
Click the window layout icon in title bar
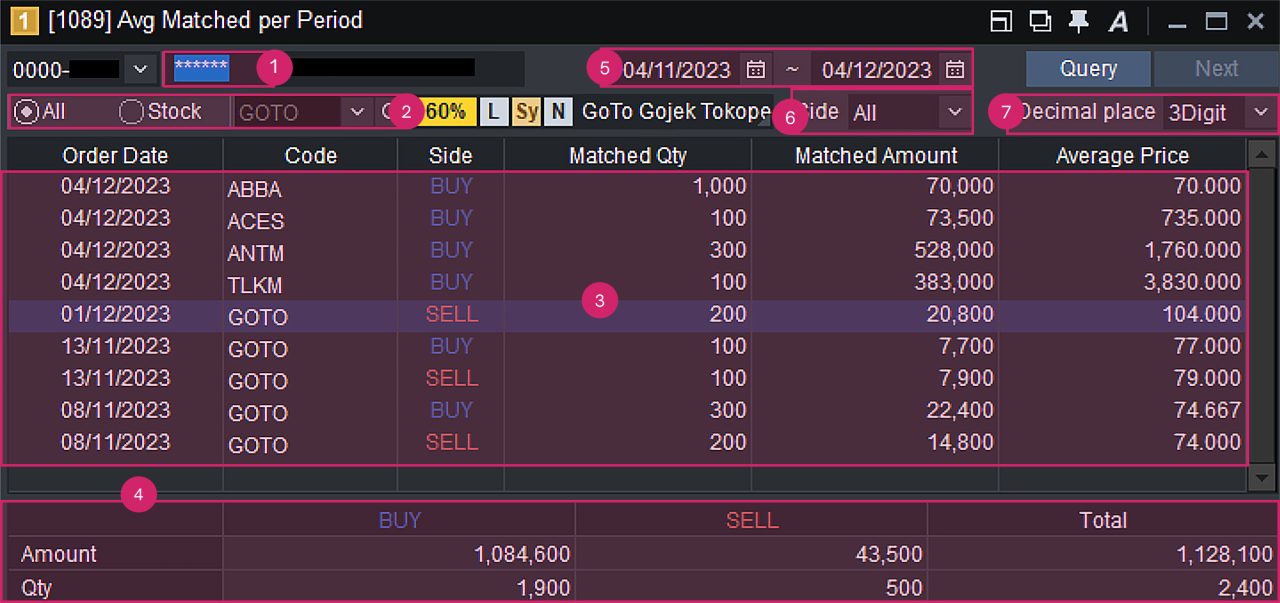pyautogui.click(x=1001, y=21)
